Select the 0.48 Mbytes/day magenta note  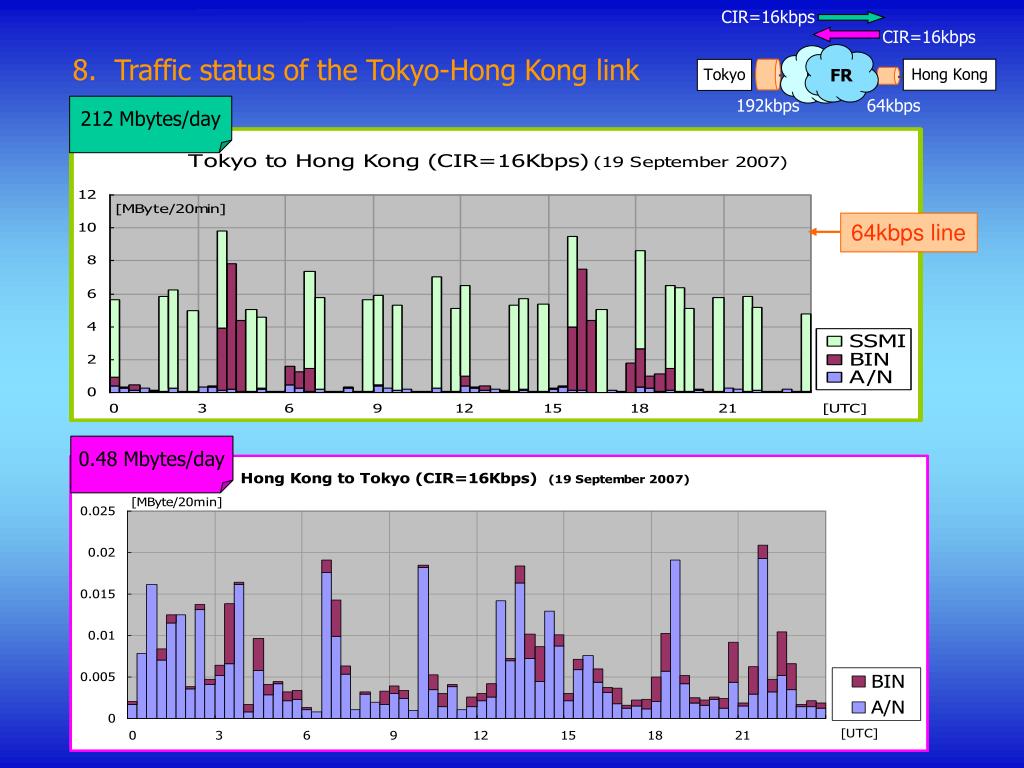(x=152, y=464)
